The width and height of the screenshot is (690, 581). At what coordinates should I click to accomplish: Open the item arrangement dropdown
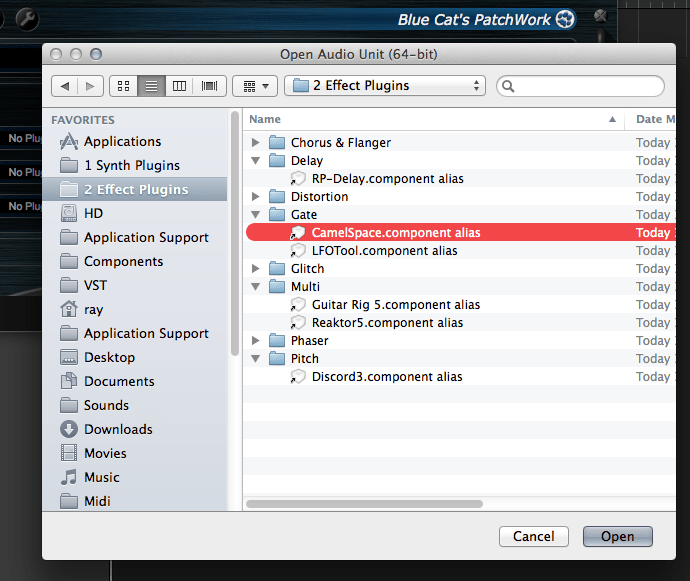coord(255,86)
